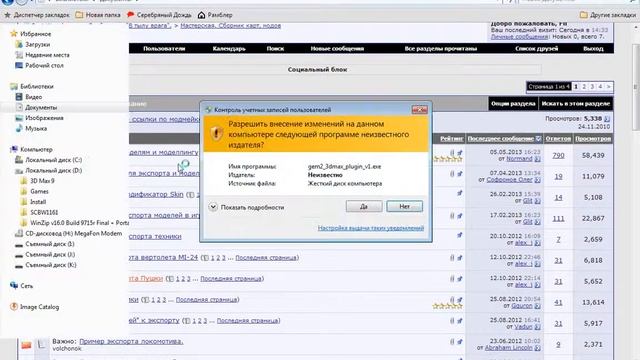Open Список друзей menu
Viewport: 640px width, 360px height.
click(x=536, y=49)
